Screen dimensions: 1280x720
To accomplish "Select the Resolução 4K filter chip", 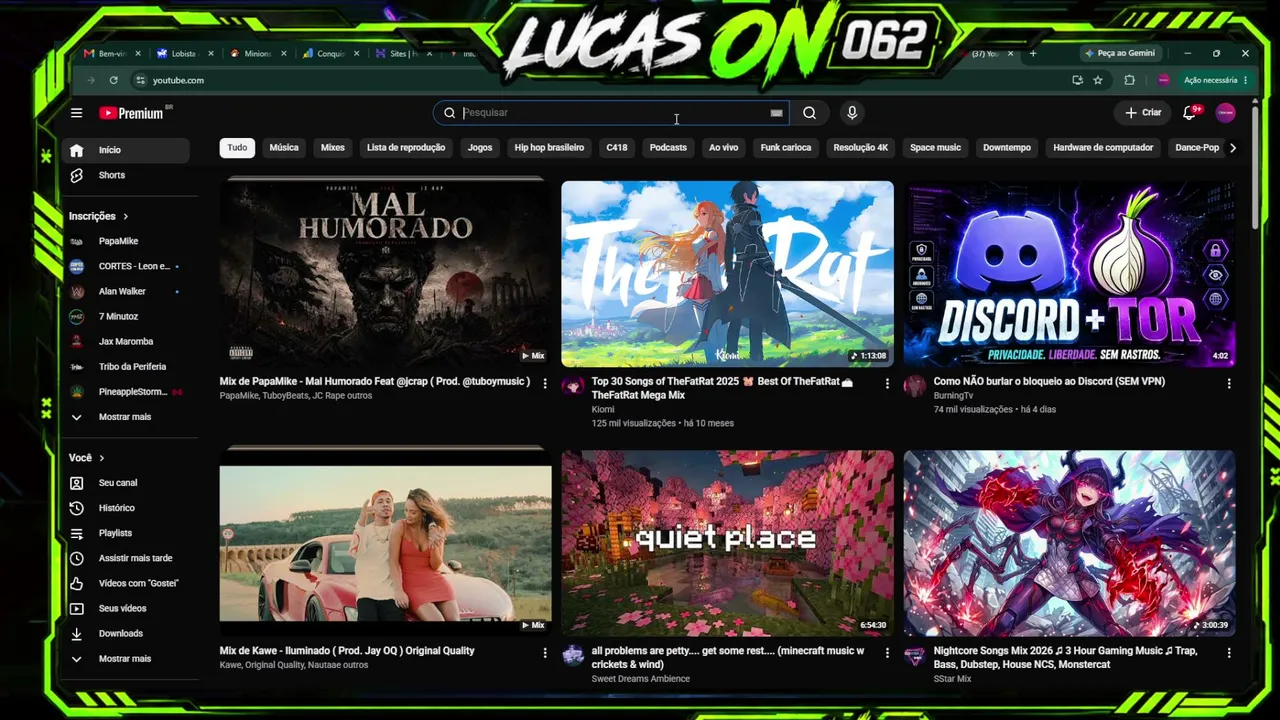I will coord(861,148).
